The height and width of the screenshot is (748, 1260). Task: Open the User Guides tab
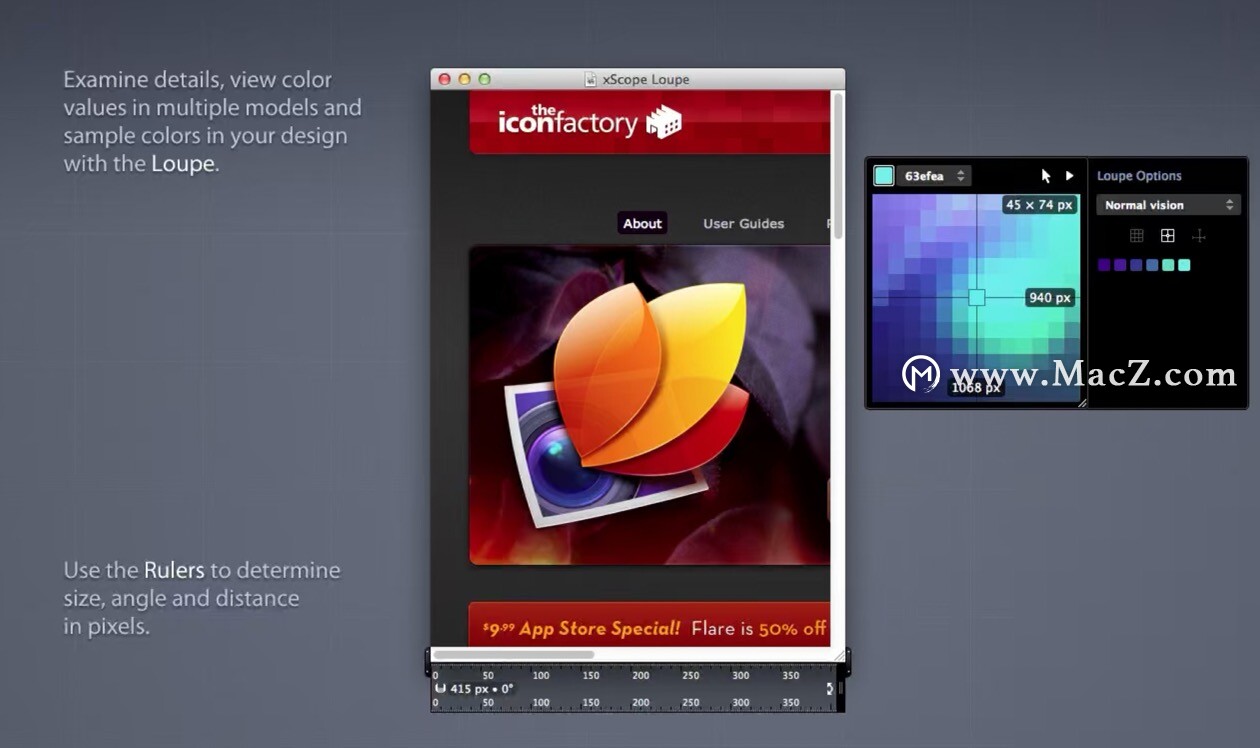[x=743, y=223]
